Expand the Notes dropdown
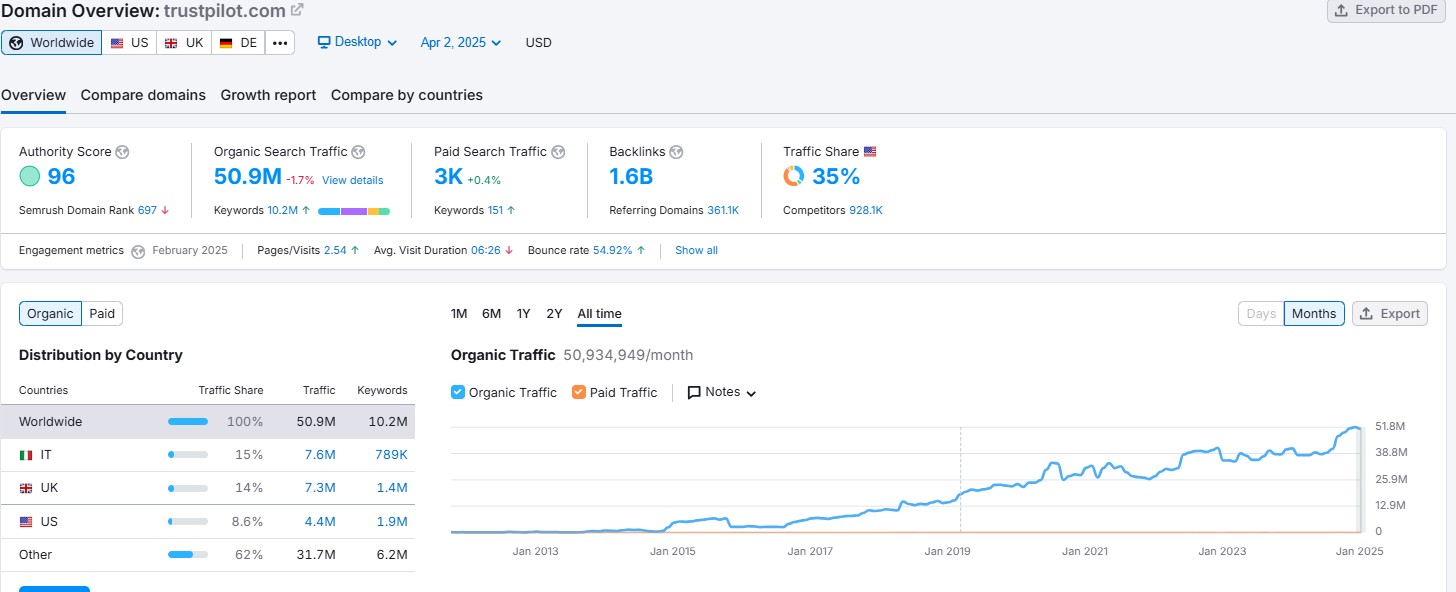Screen dimensions: 1456x592 (x=721, y=393)
